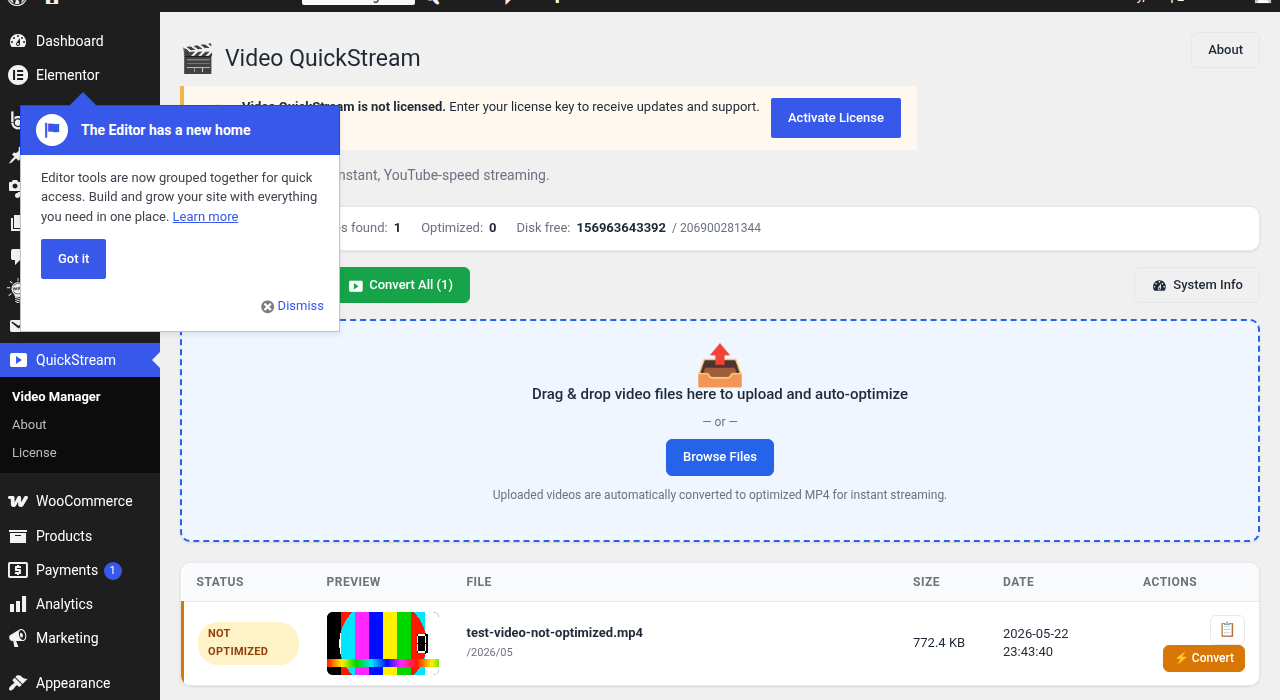Click the 772.4 KB size value
Screen dimensions: 1280x700
(939, 643)
